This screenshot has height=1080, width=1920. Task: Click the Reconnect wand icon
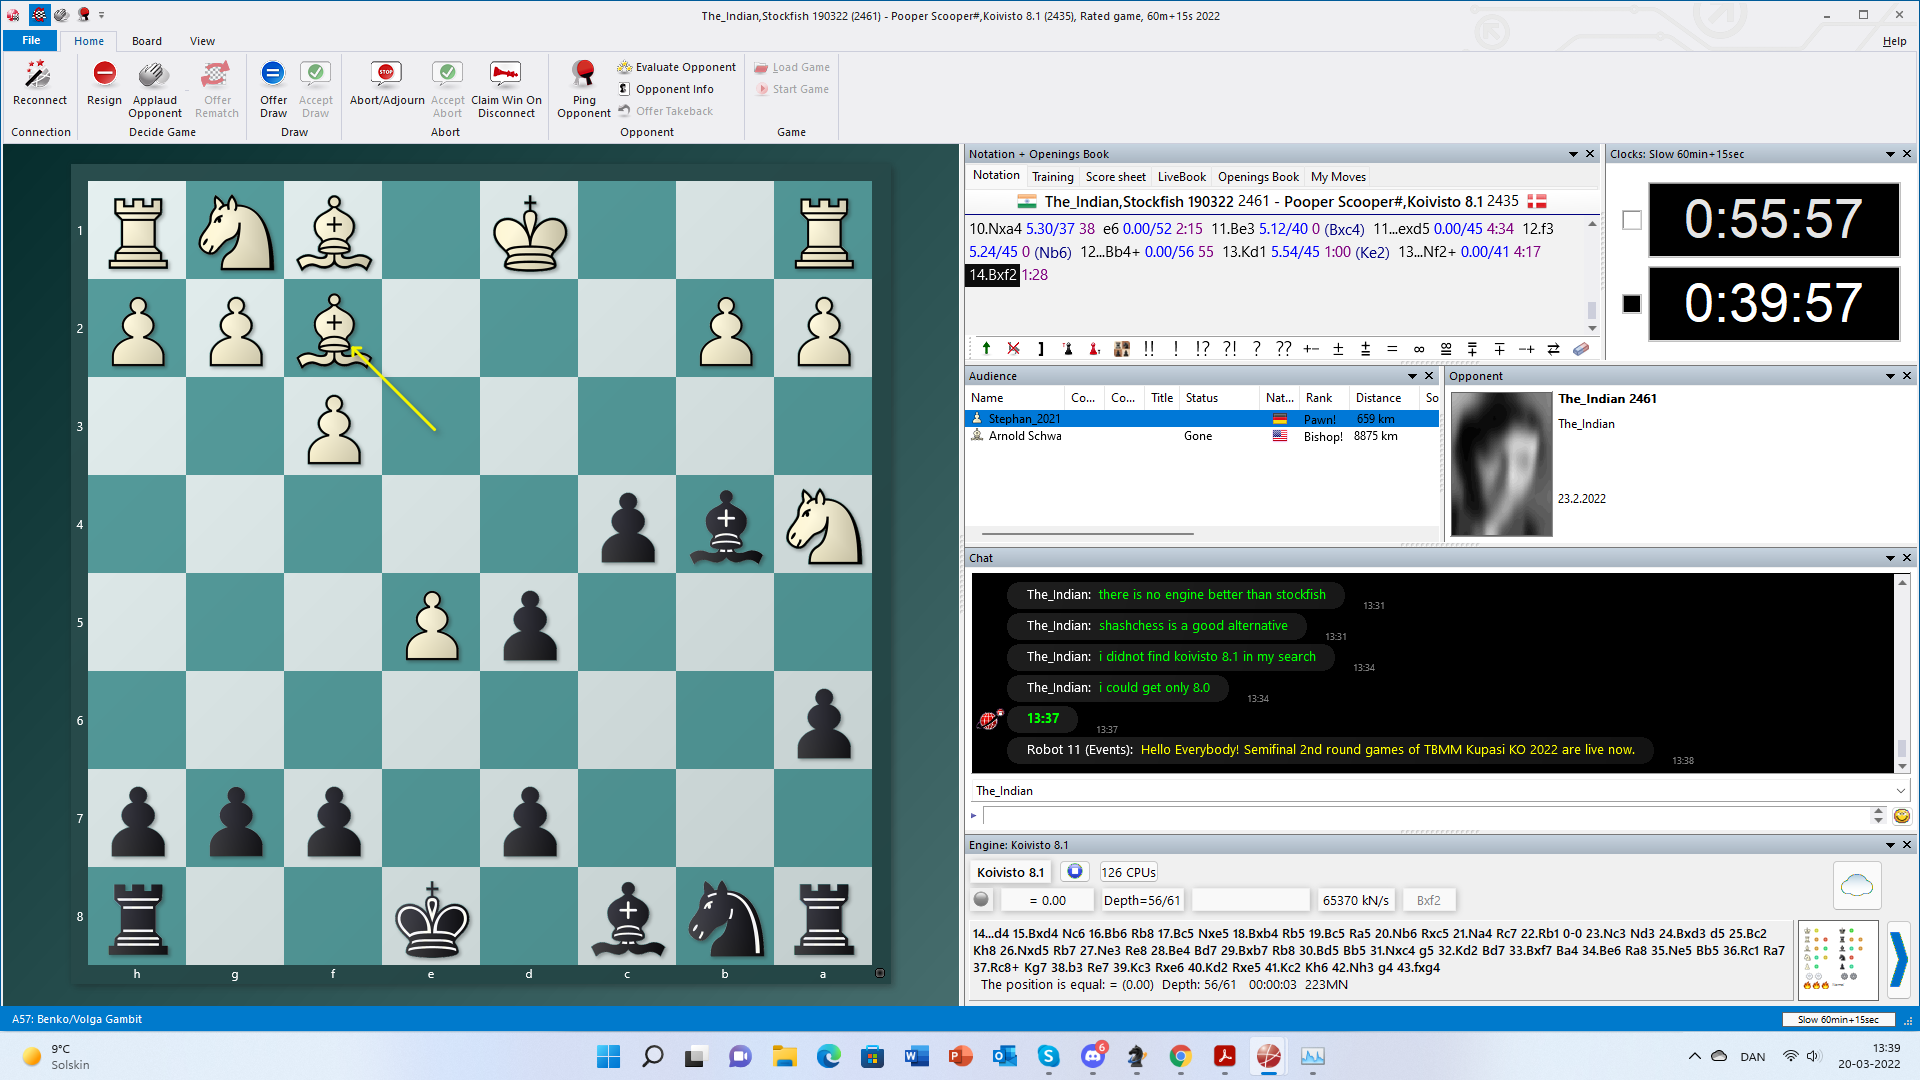[x=39, y=74]
